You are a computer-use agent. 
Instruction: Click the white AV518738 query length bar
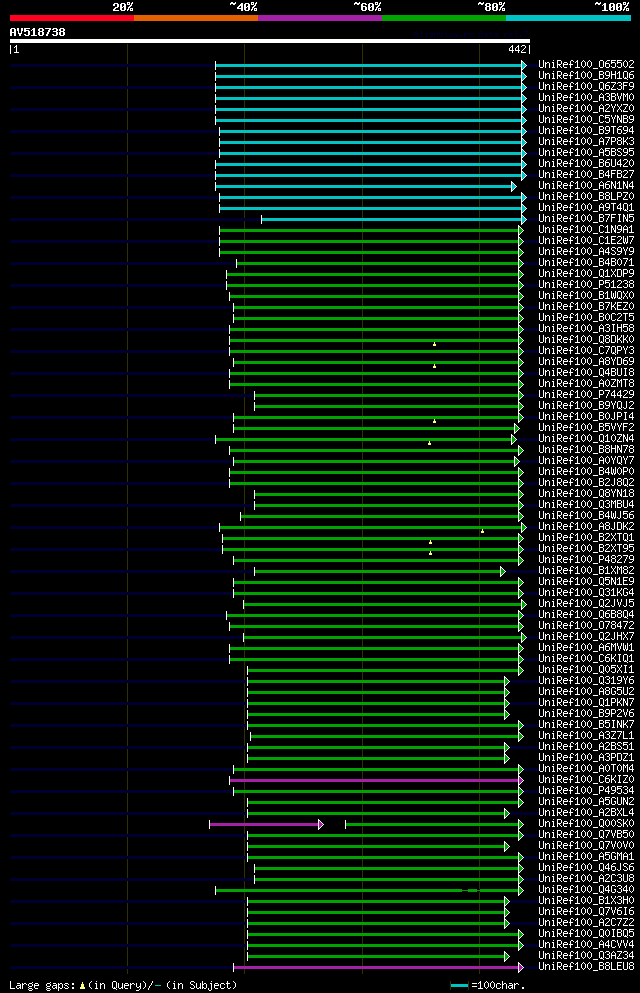point(270,41)
